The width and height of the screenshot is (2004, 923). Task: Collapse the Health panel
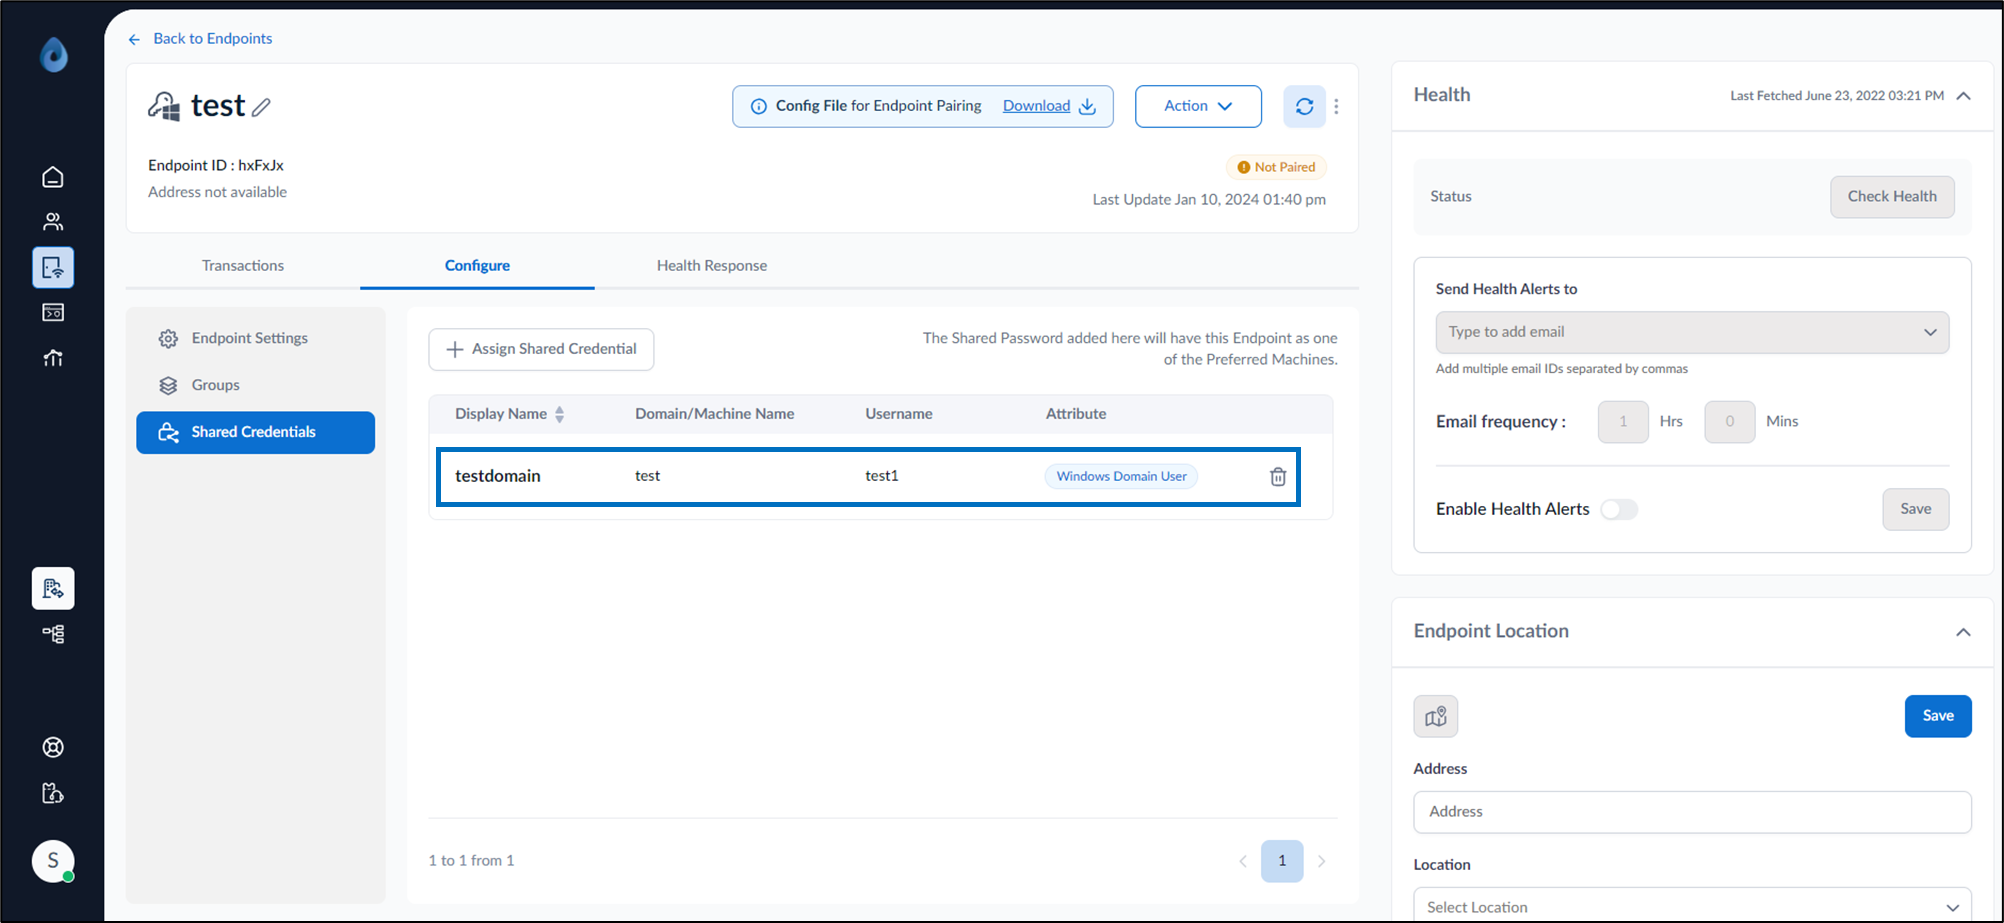tap(1963, 96)
